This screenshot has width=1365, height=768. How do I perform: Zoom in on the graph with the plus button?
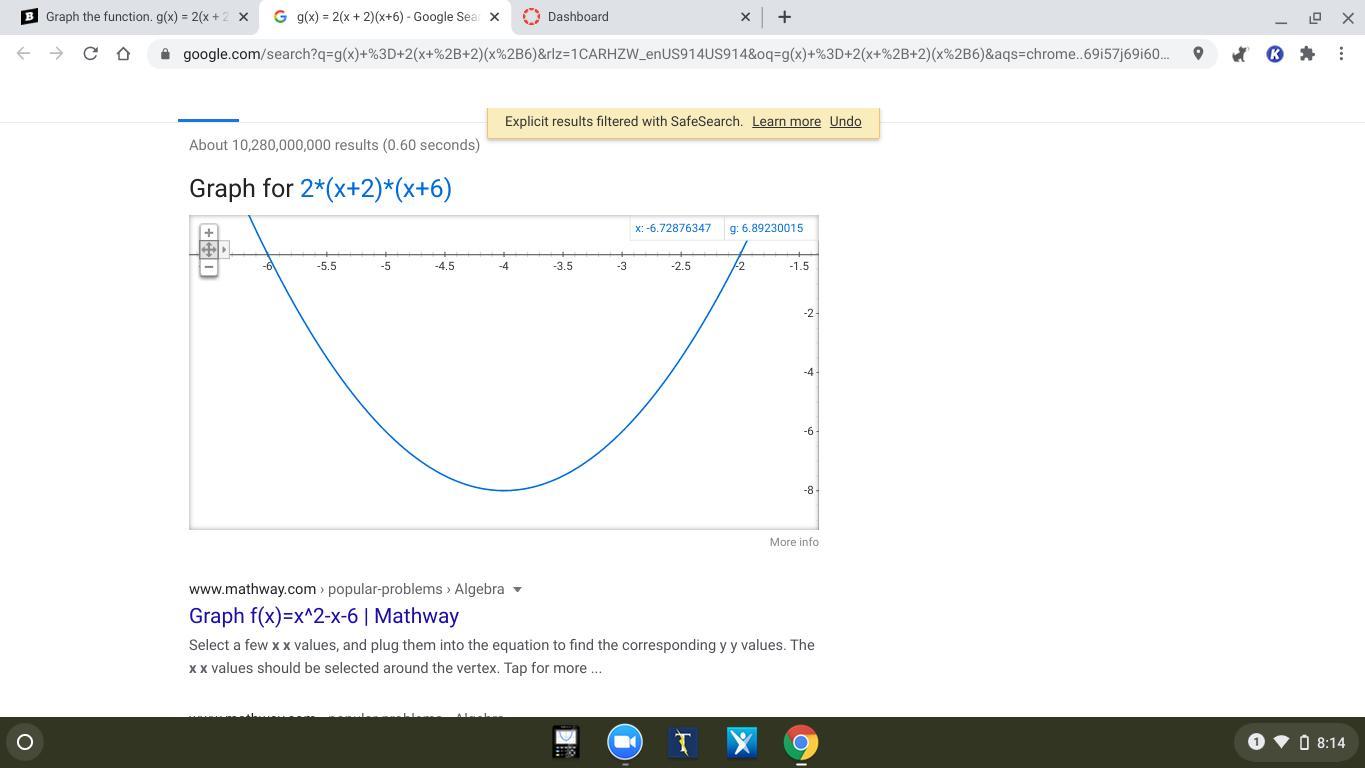(x=208, y=232)
